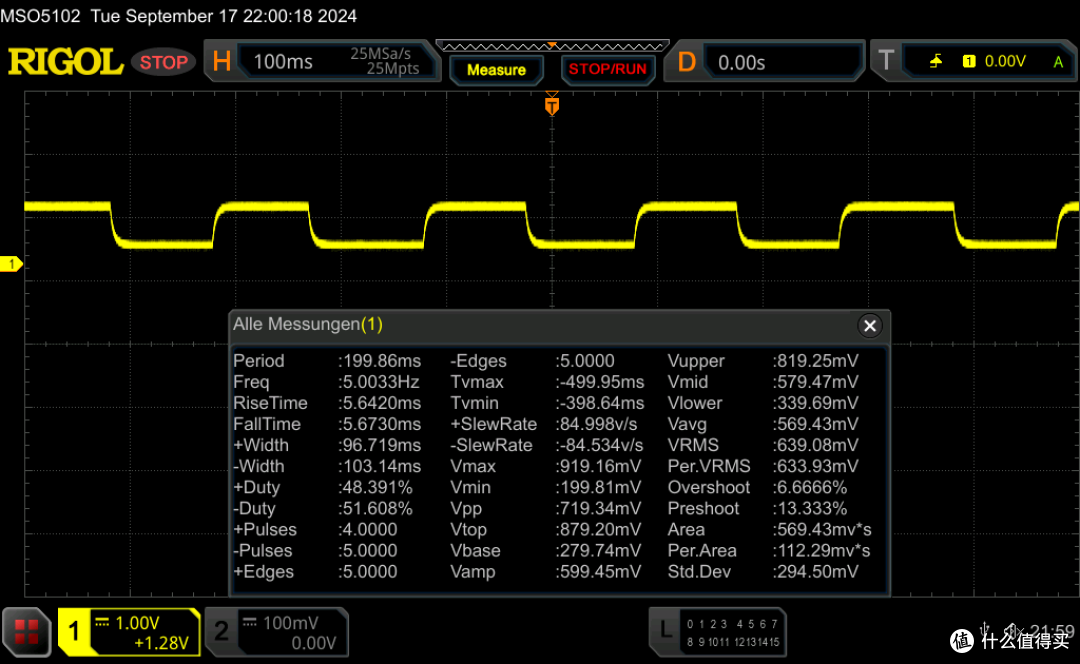Click the Period value 199.86ms

380,361
